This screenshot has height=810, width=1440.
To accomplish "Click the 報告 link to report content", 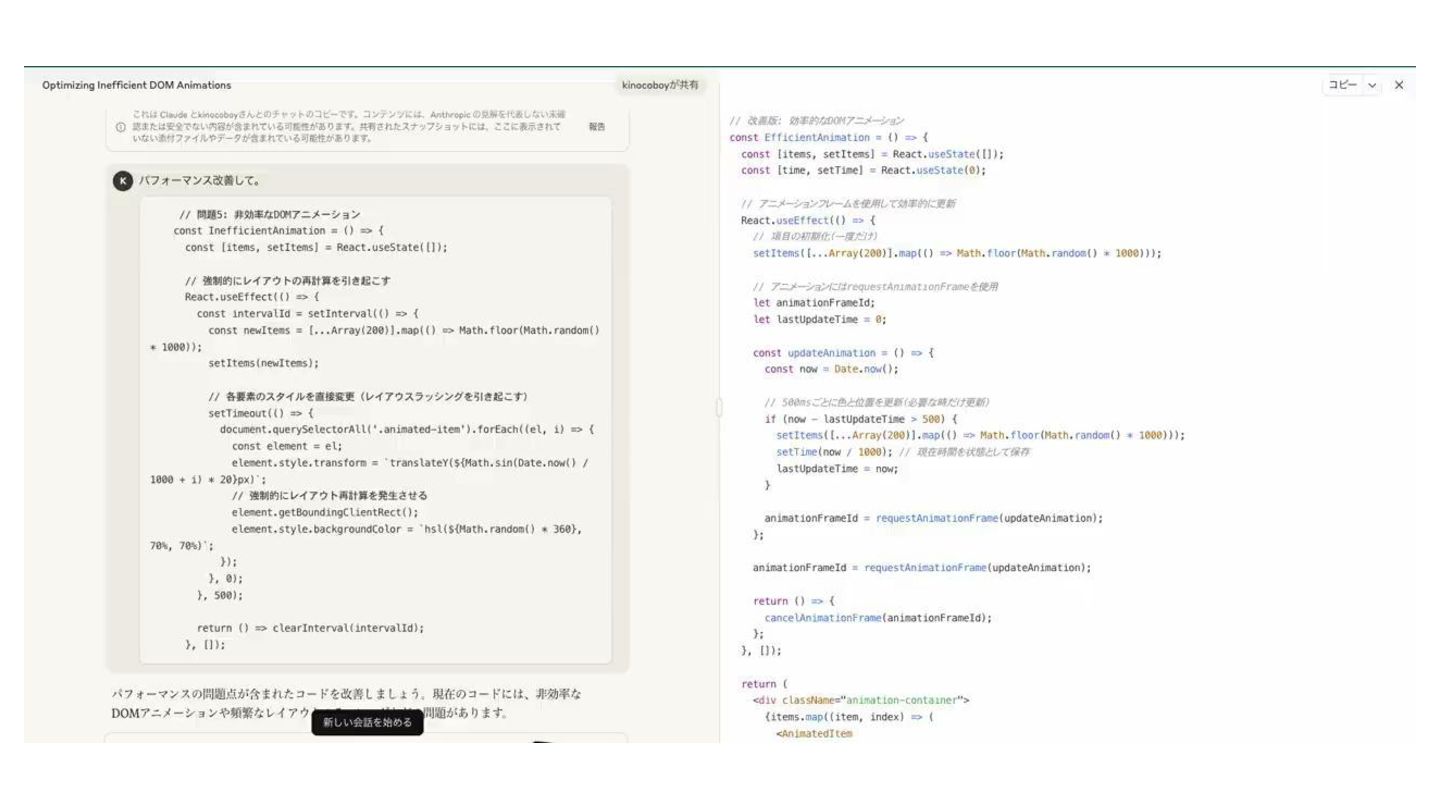I will click(x=596, y=127).
